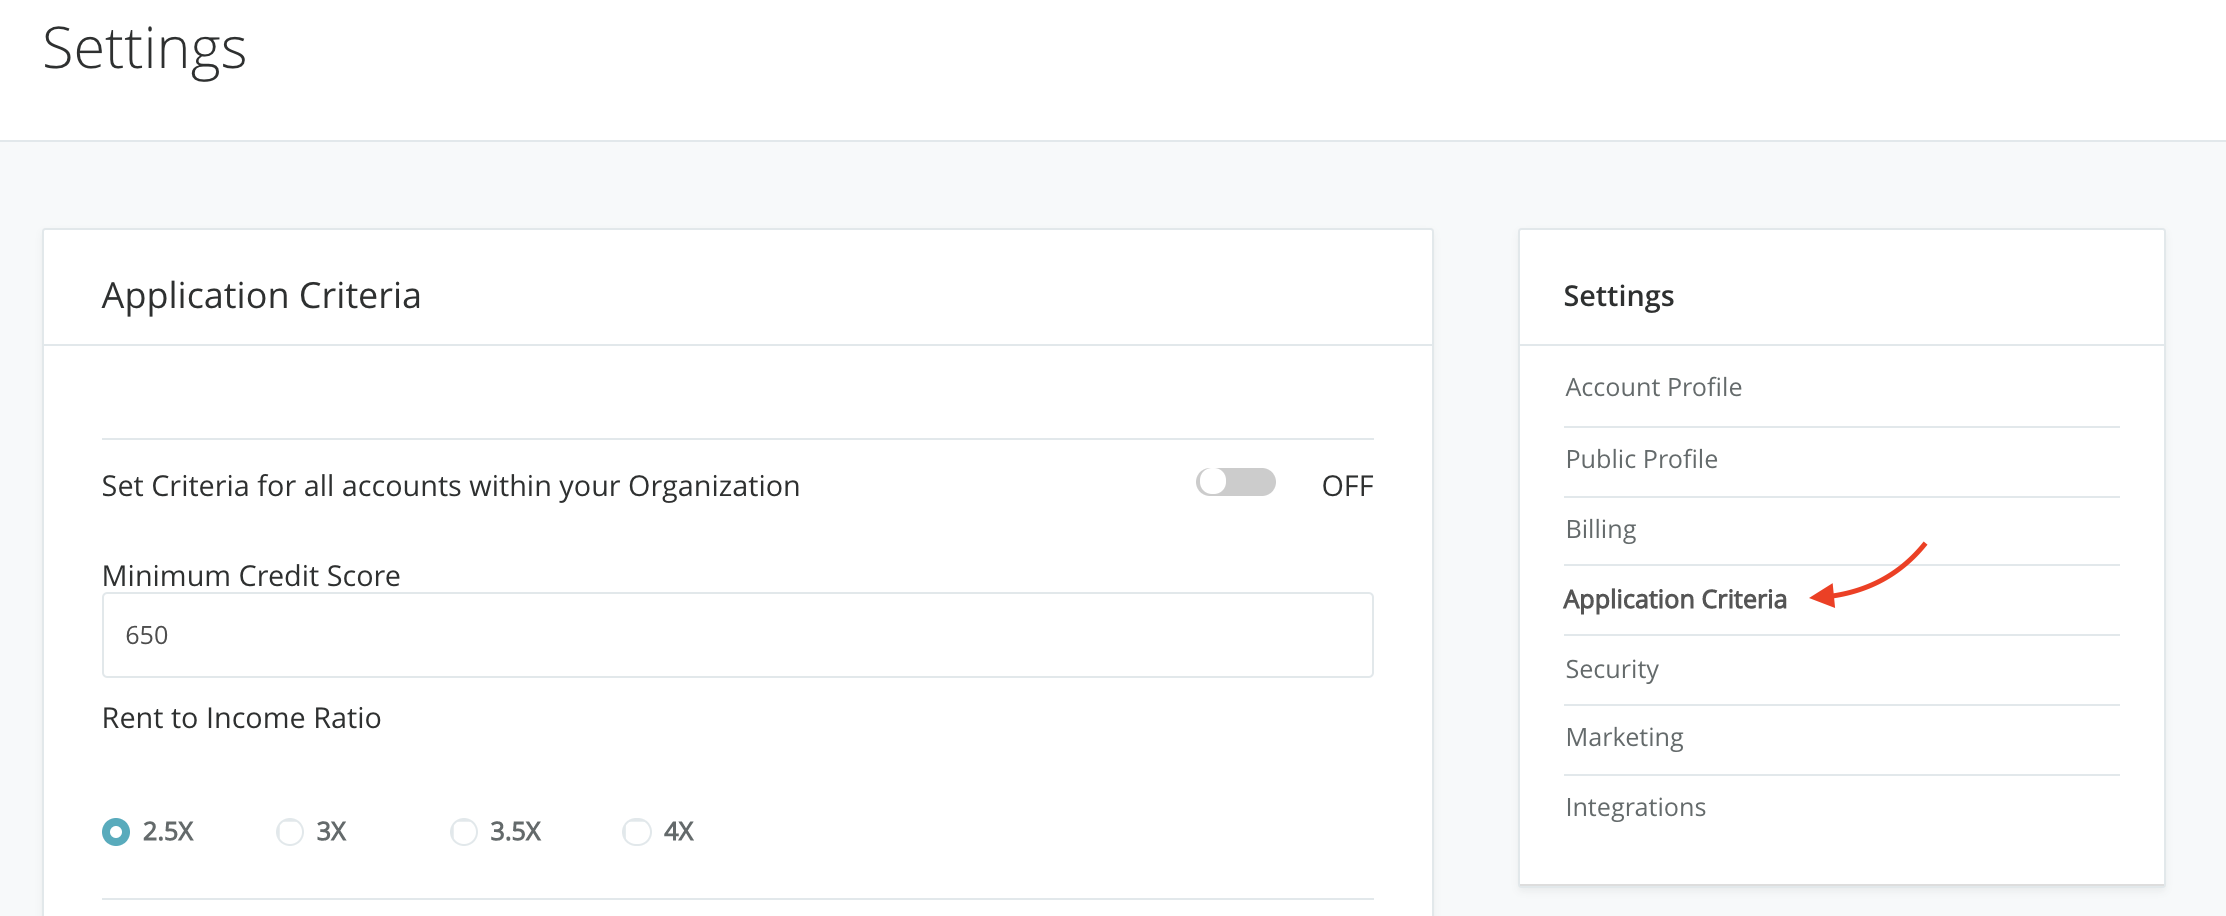Click the Minimum Credit Score label
This screenshot has height=916, width=2226.
pyautogui.click(x=251, y=575)
